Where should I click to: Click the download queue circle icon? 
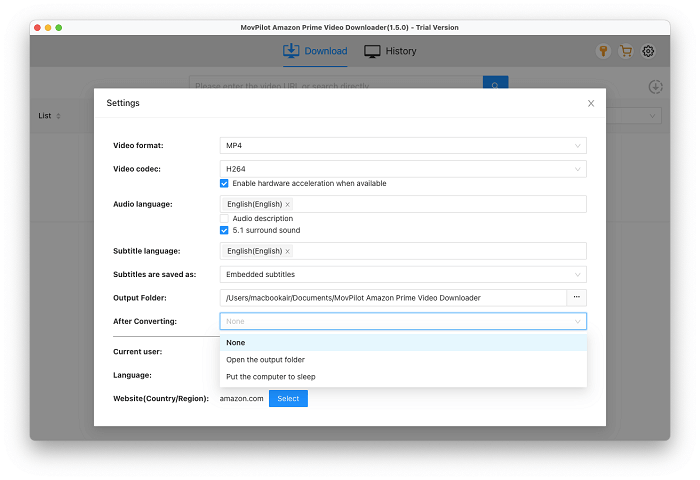[655, 87]
